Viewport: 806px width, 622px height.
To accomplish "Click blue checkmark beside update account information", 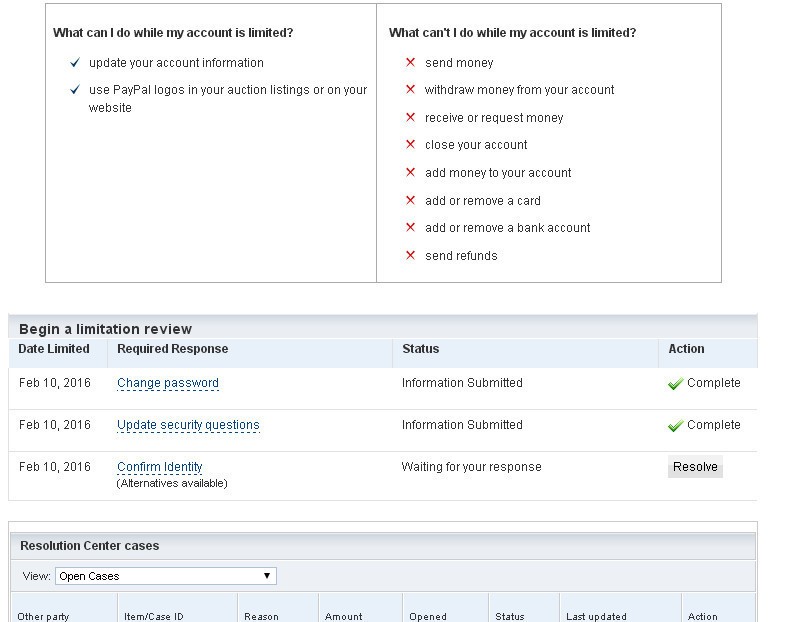I will click(74, 63).
